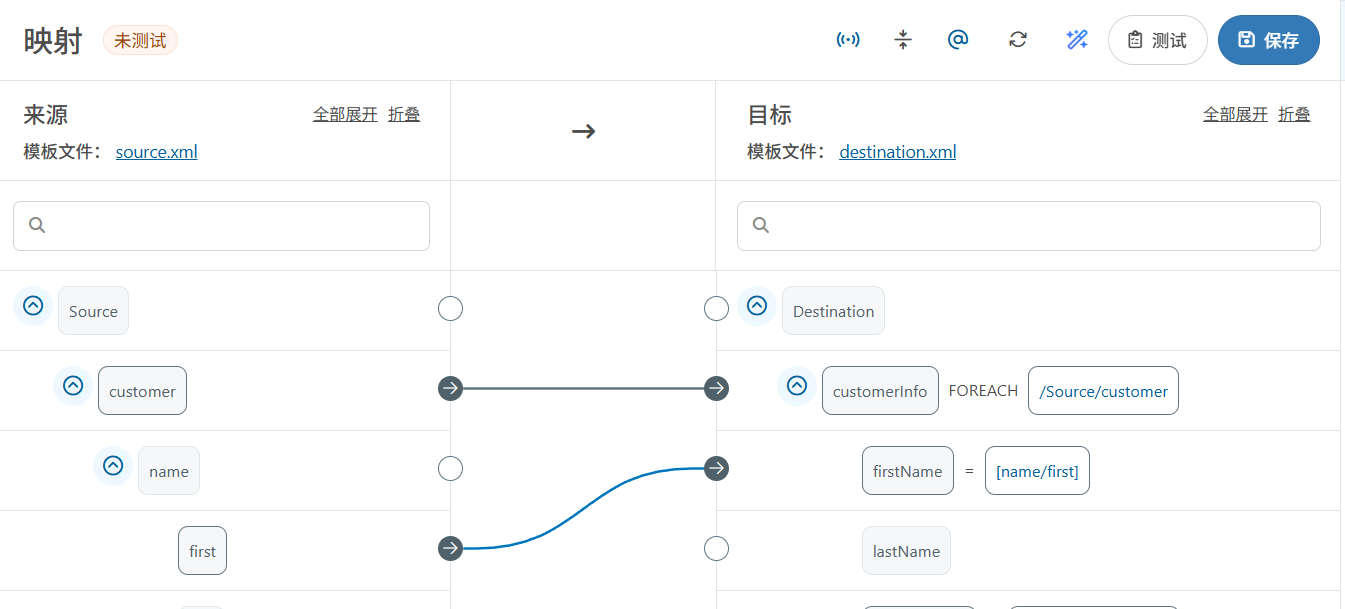
Task: Collapse the Destination root node
Action: tap(757, 306)
